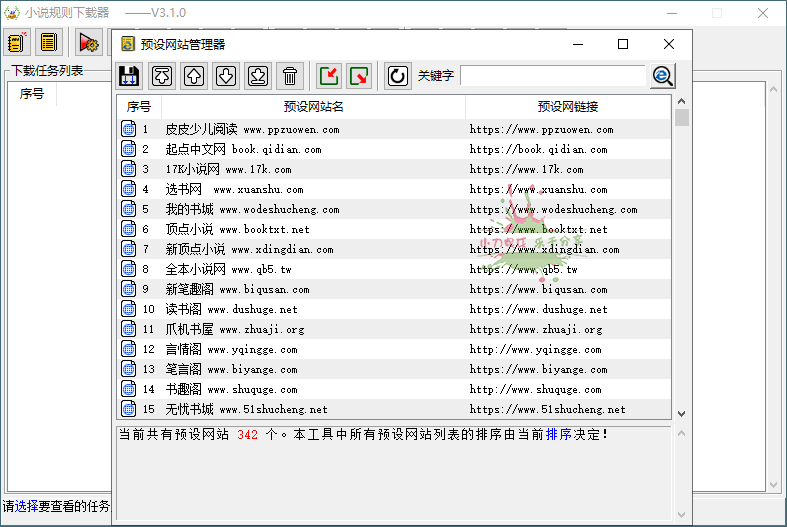Refresh the preset website list
Image resolution: width=787 pixels, height=527 pixels.
tap(397, 76)
